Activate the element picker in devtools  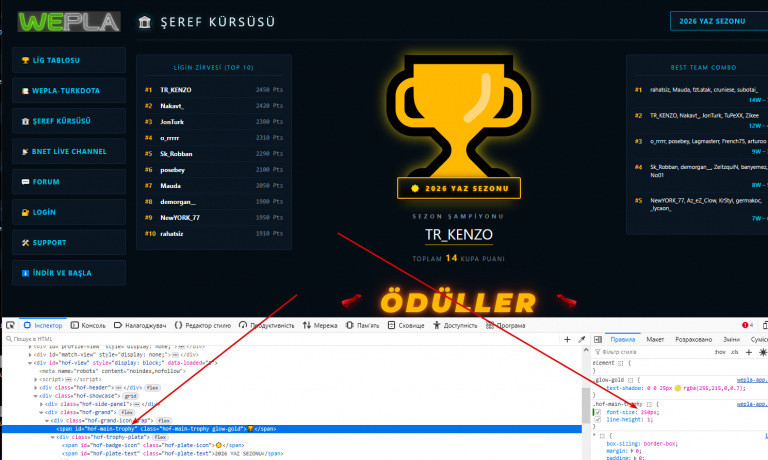(10, 325)
